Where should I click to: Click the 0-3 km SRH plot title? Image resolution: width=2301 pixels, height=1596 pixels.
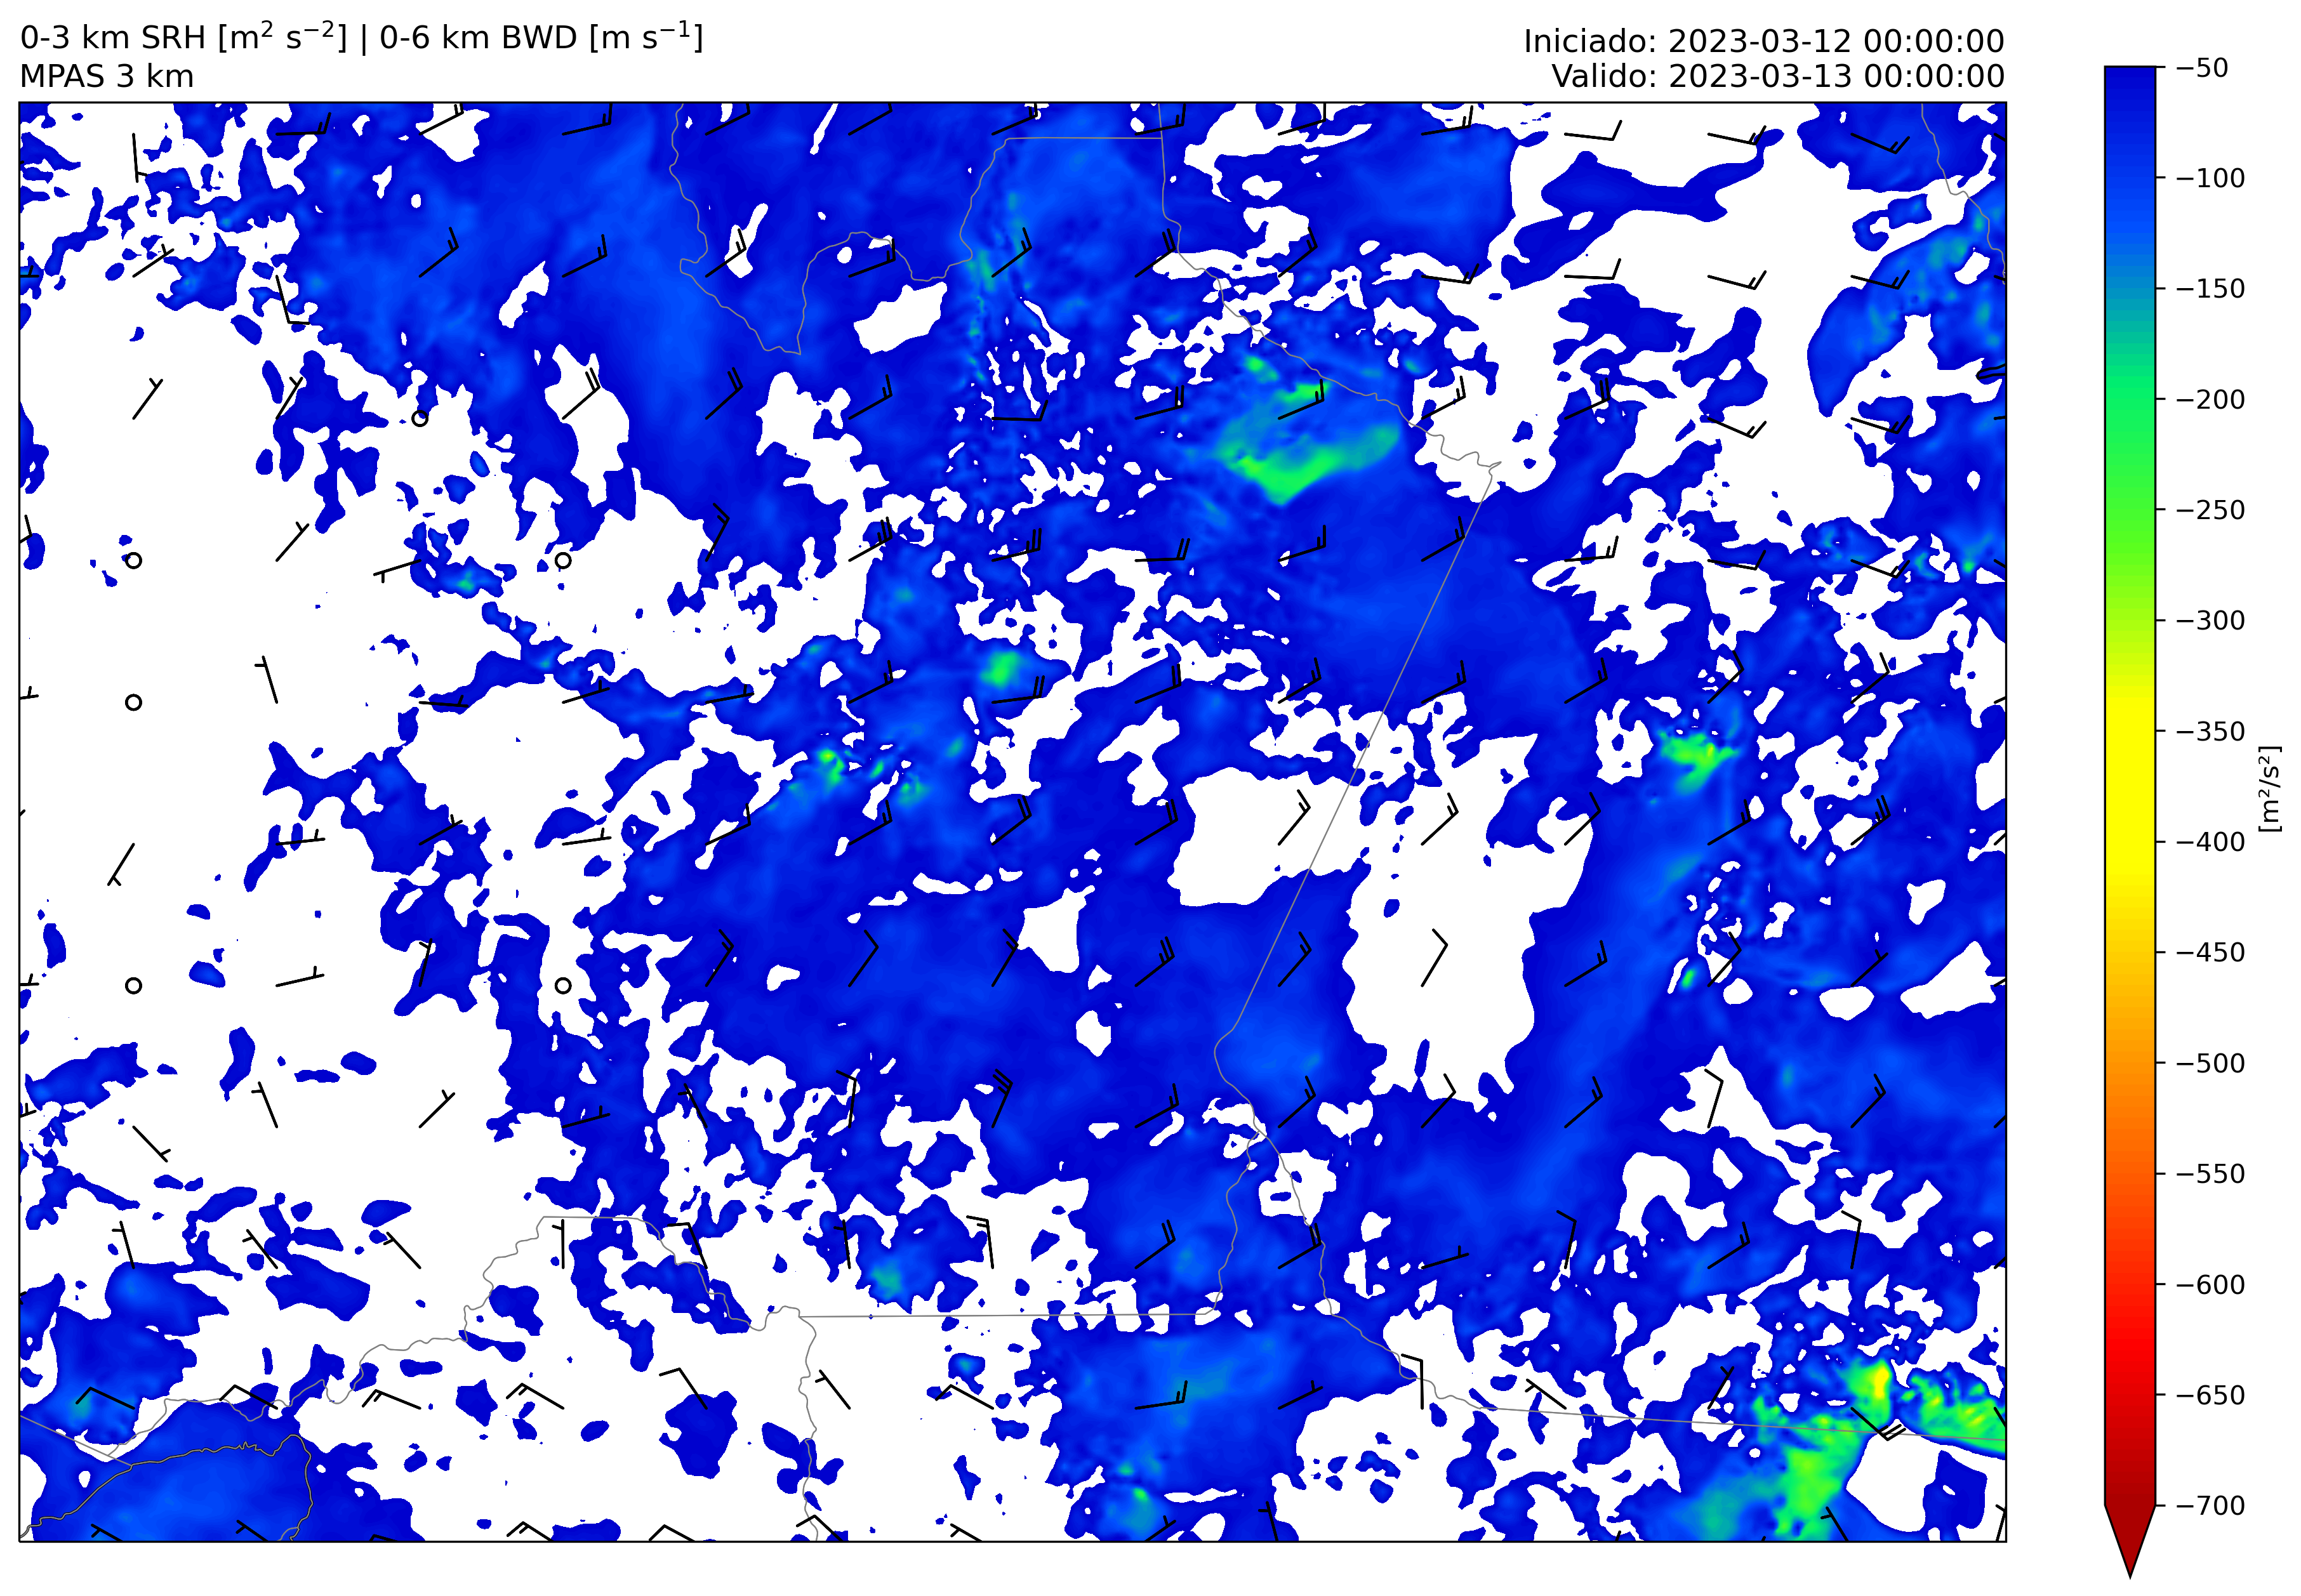361,38
